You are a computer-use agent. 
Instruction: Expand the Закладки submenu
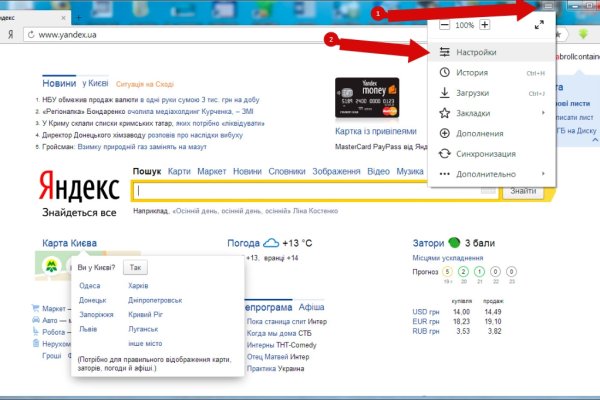[478, 113]
